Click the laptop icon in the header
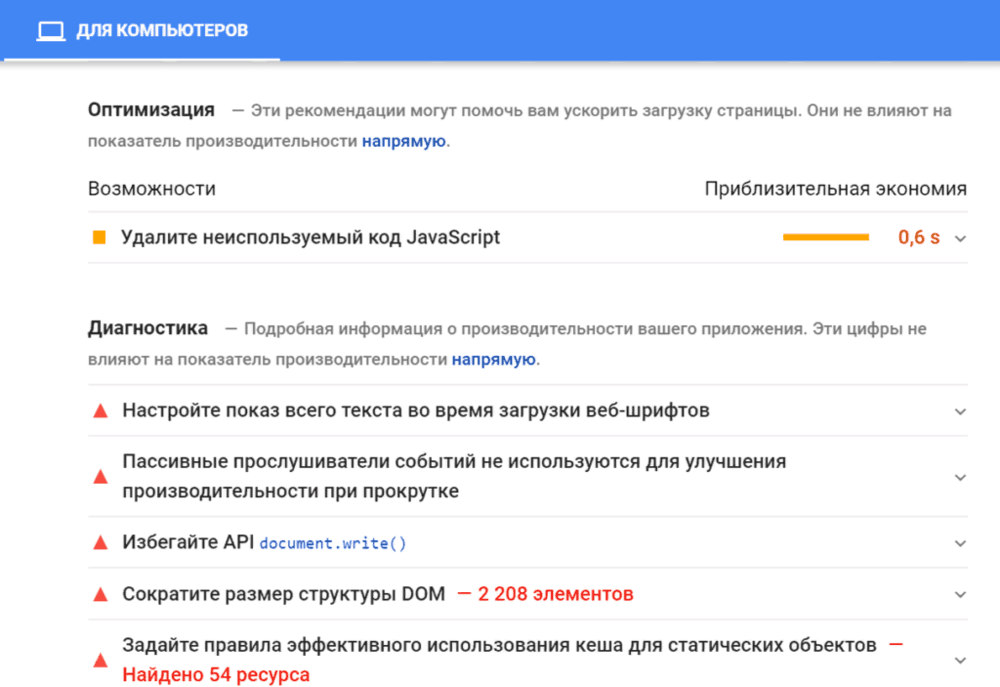Screen dimensions: 1000x687 click(x=50, y=31)
